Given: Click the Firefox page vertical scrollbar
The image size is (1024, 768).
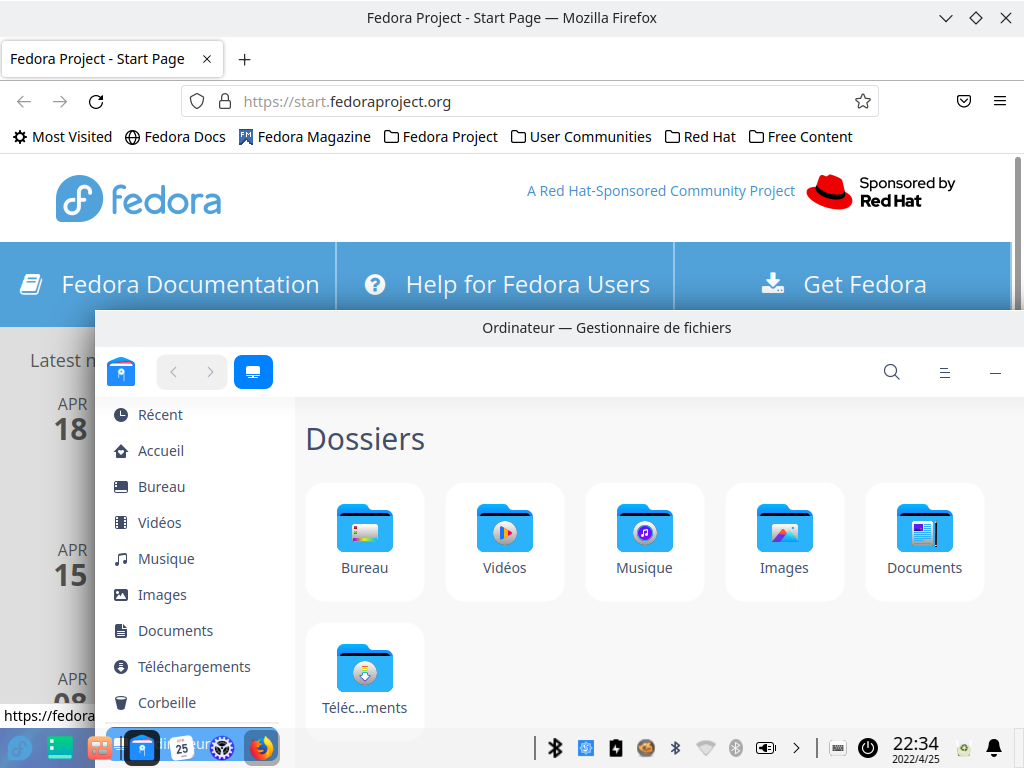Looking at the screenshot, I should [x=1018, y=232].
